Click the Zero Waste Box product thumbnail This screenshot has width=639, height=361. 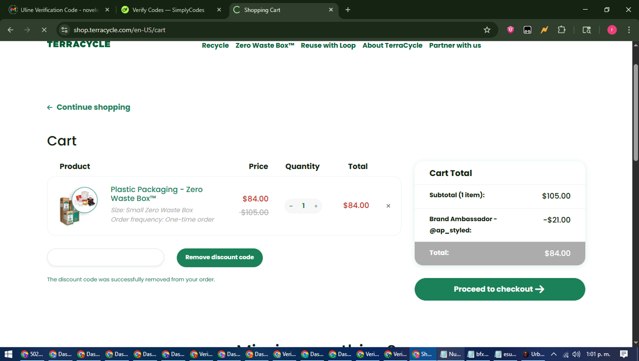click(78, 205)
